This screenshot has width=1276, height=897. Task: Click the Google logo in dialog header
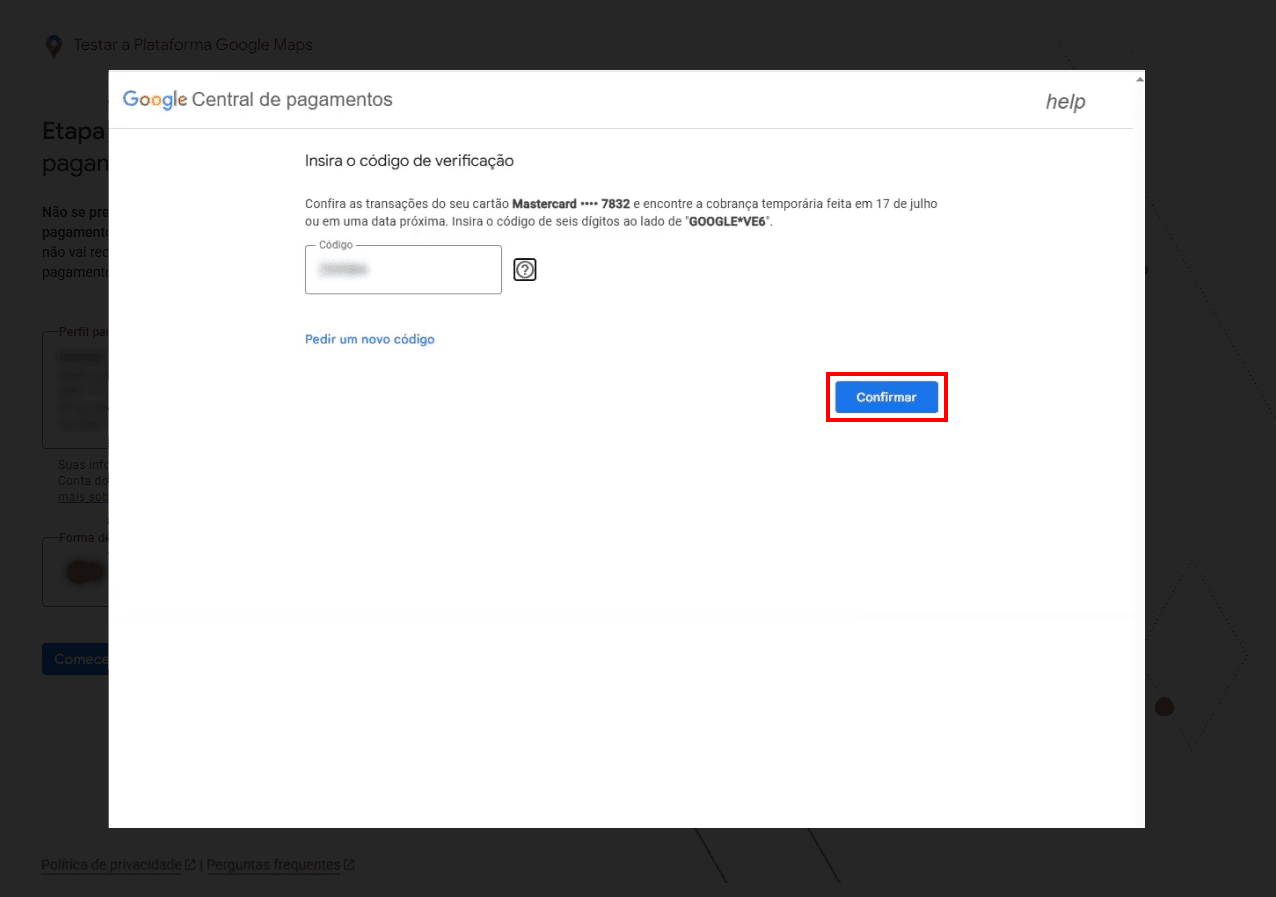[155, 100]
